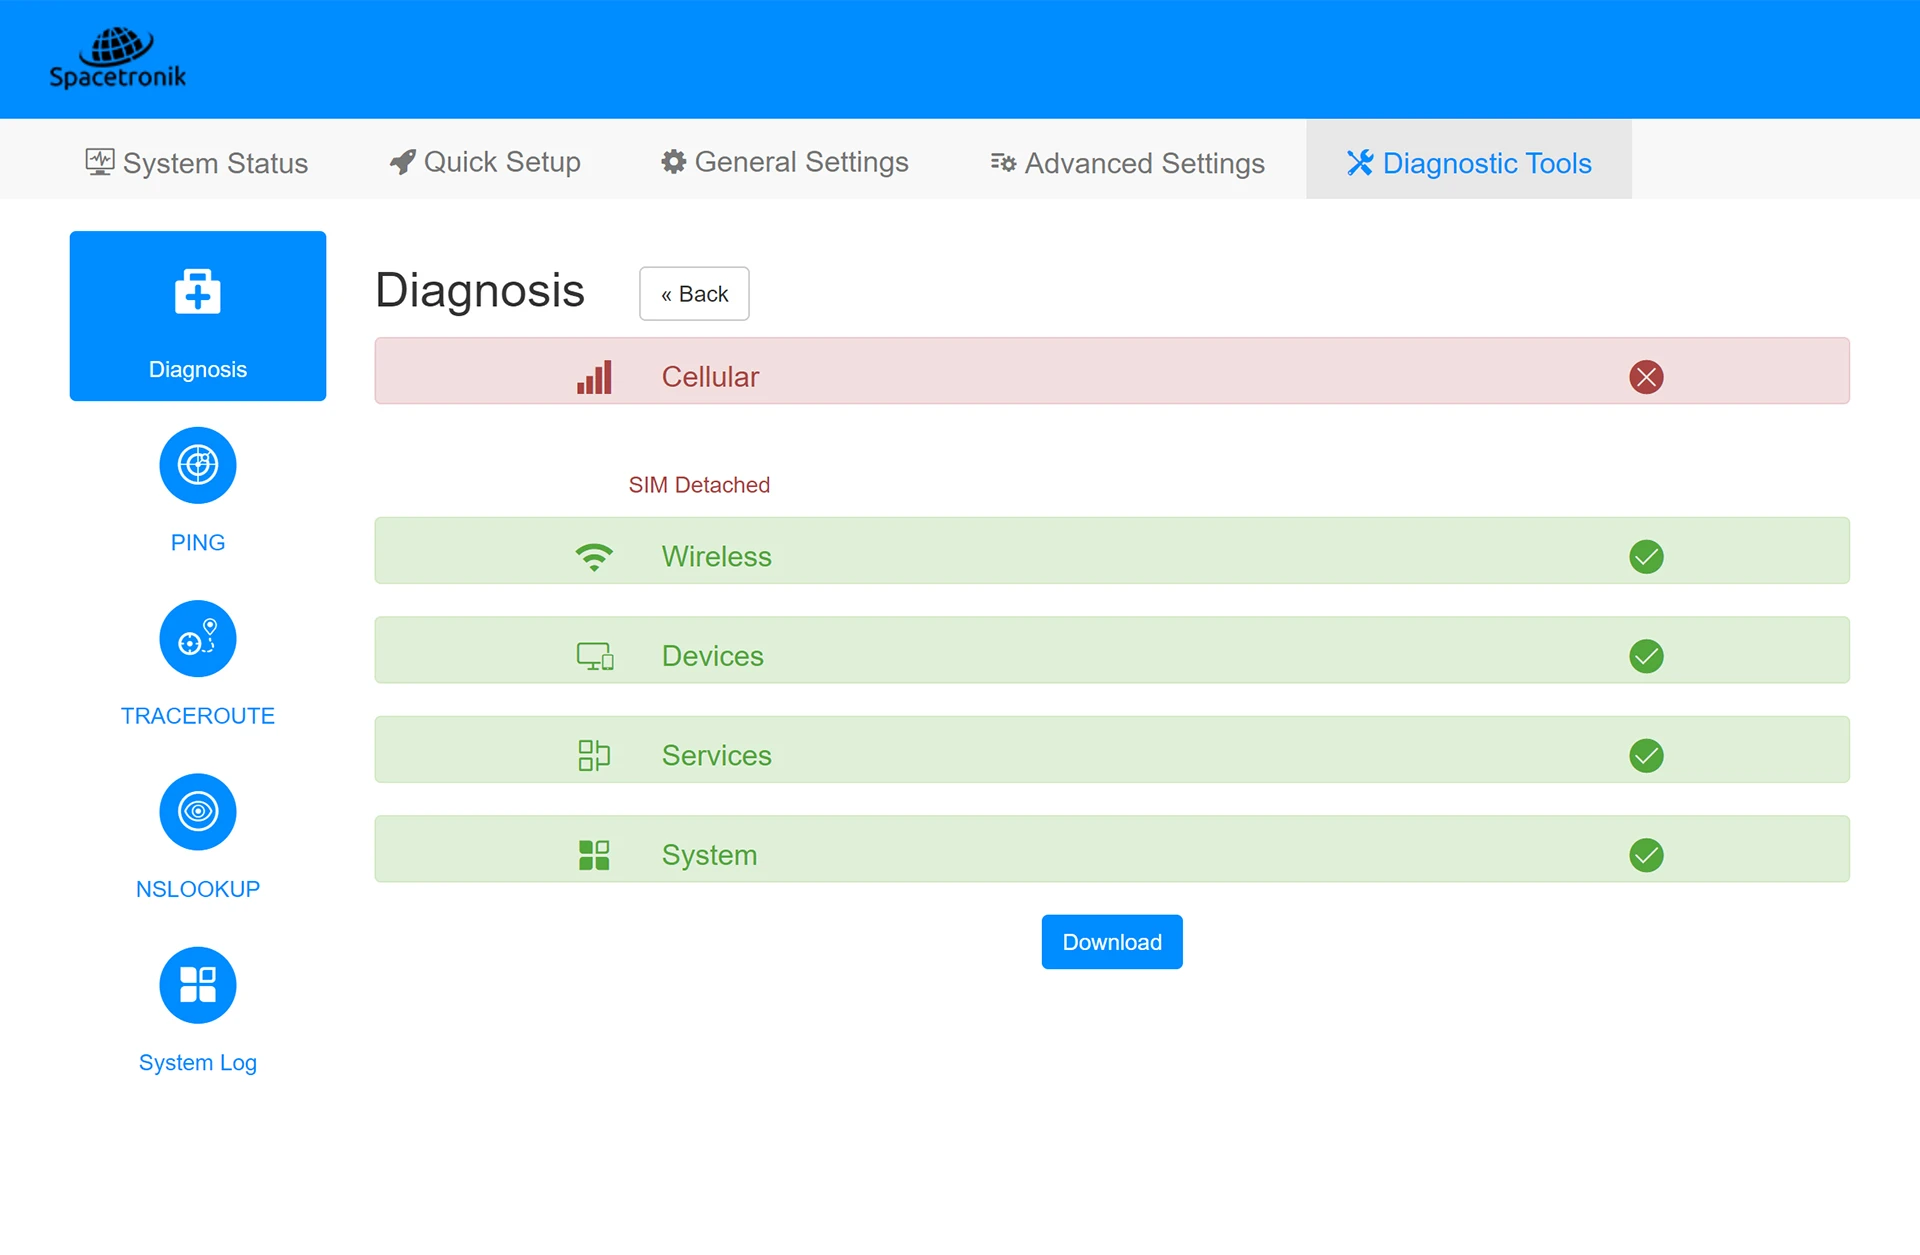Click the TRACEROUTE label link

coord(198,716)
